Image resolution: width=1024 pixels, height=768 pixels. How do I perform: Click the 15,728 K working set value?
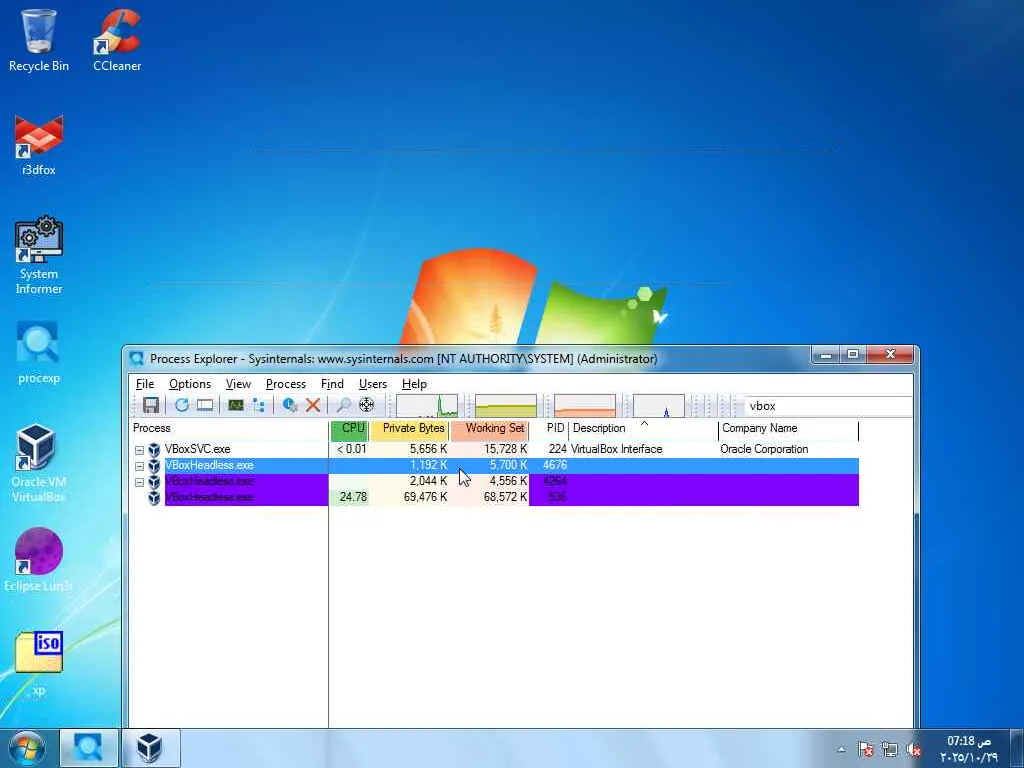(505, 449)
